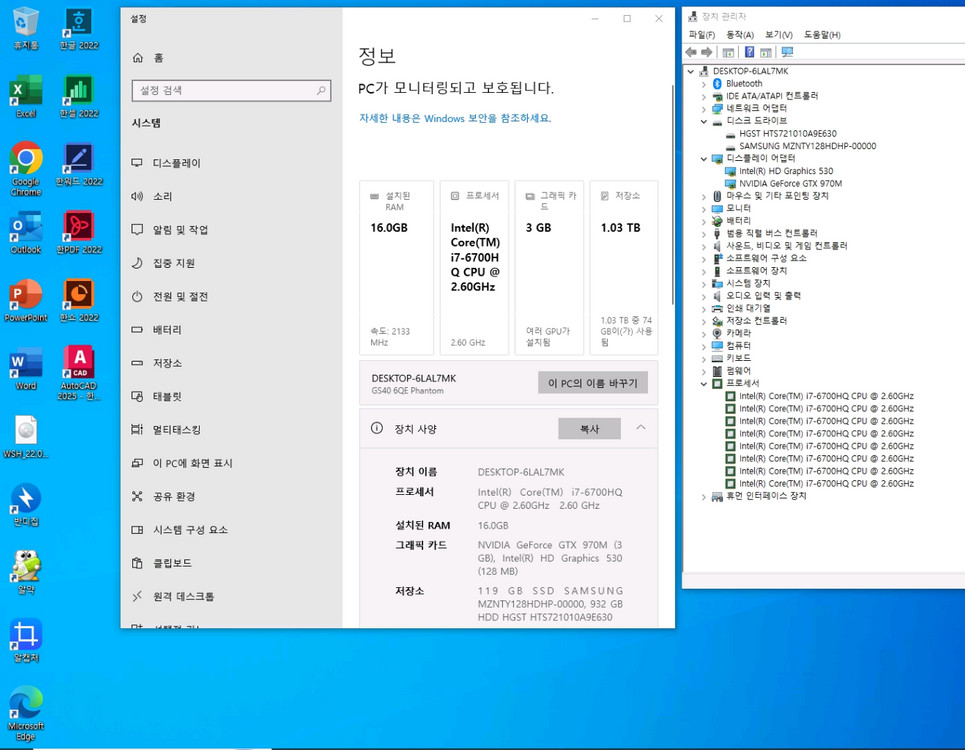Image resolution: width=965 pixels, height=750 pixels.
Task: Open the 저장소 settings page
Action: 231,363
